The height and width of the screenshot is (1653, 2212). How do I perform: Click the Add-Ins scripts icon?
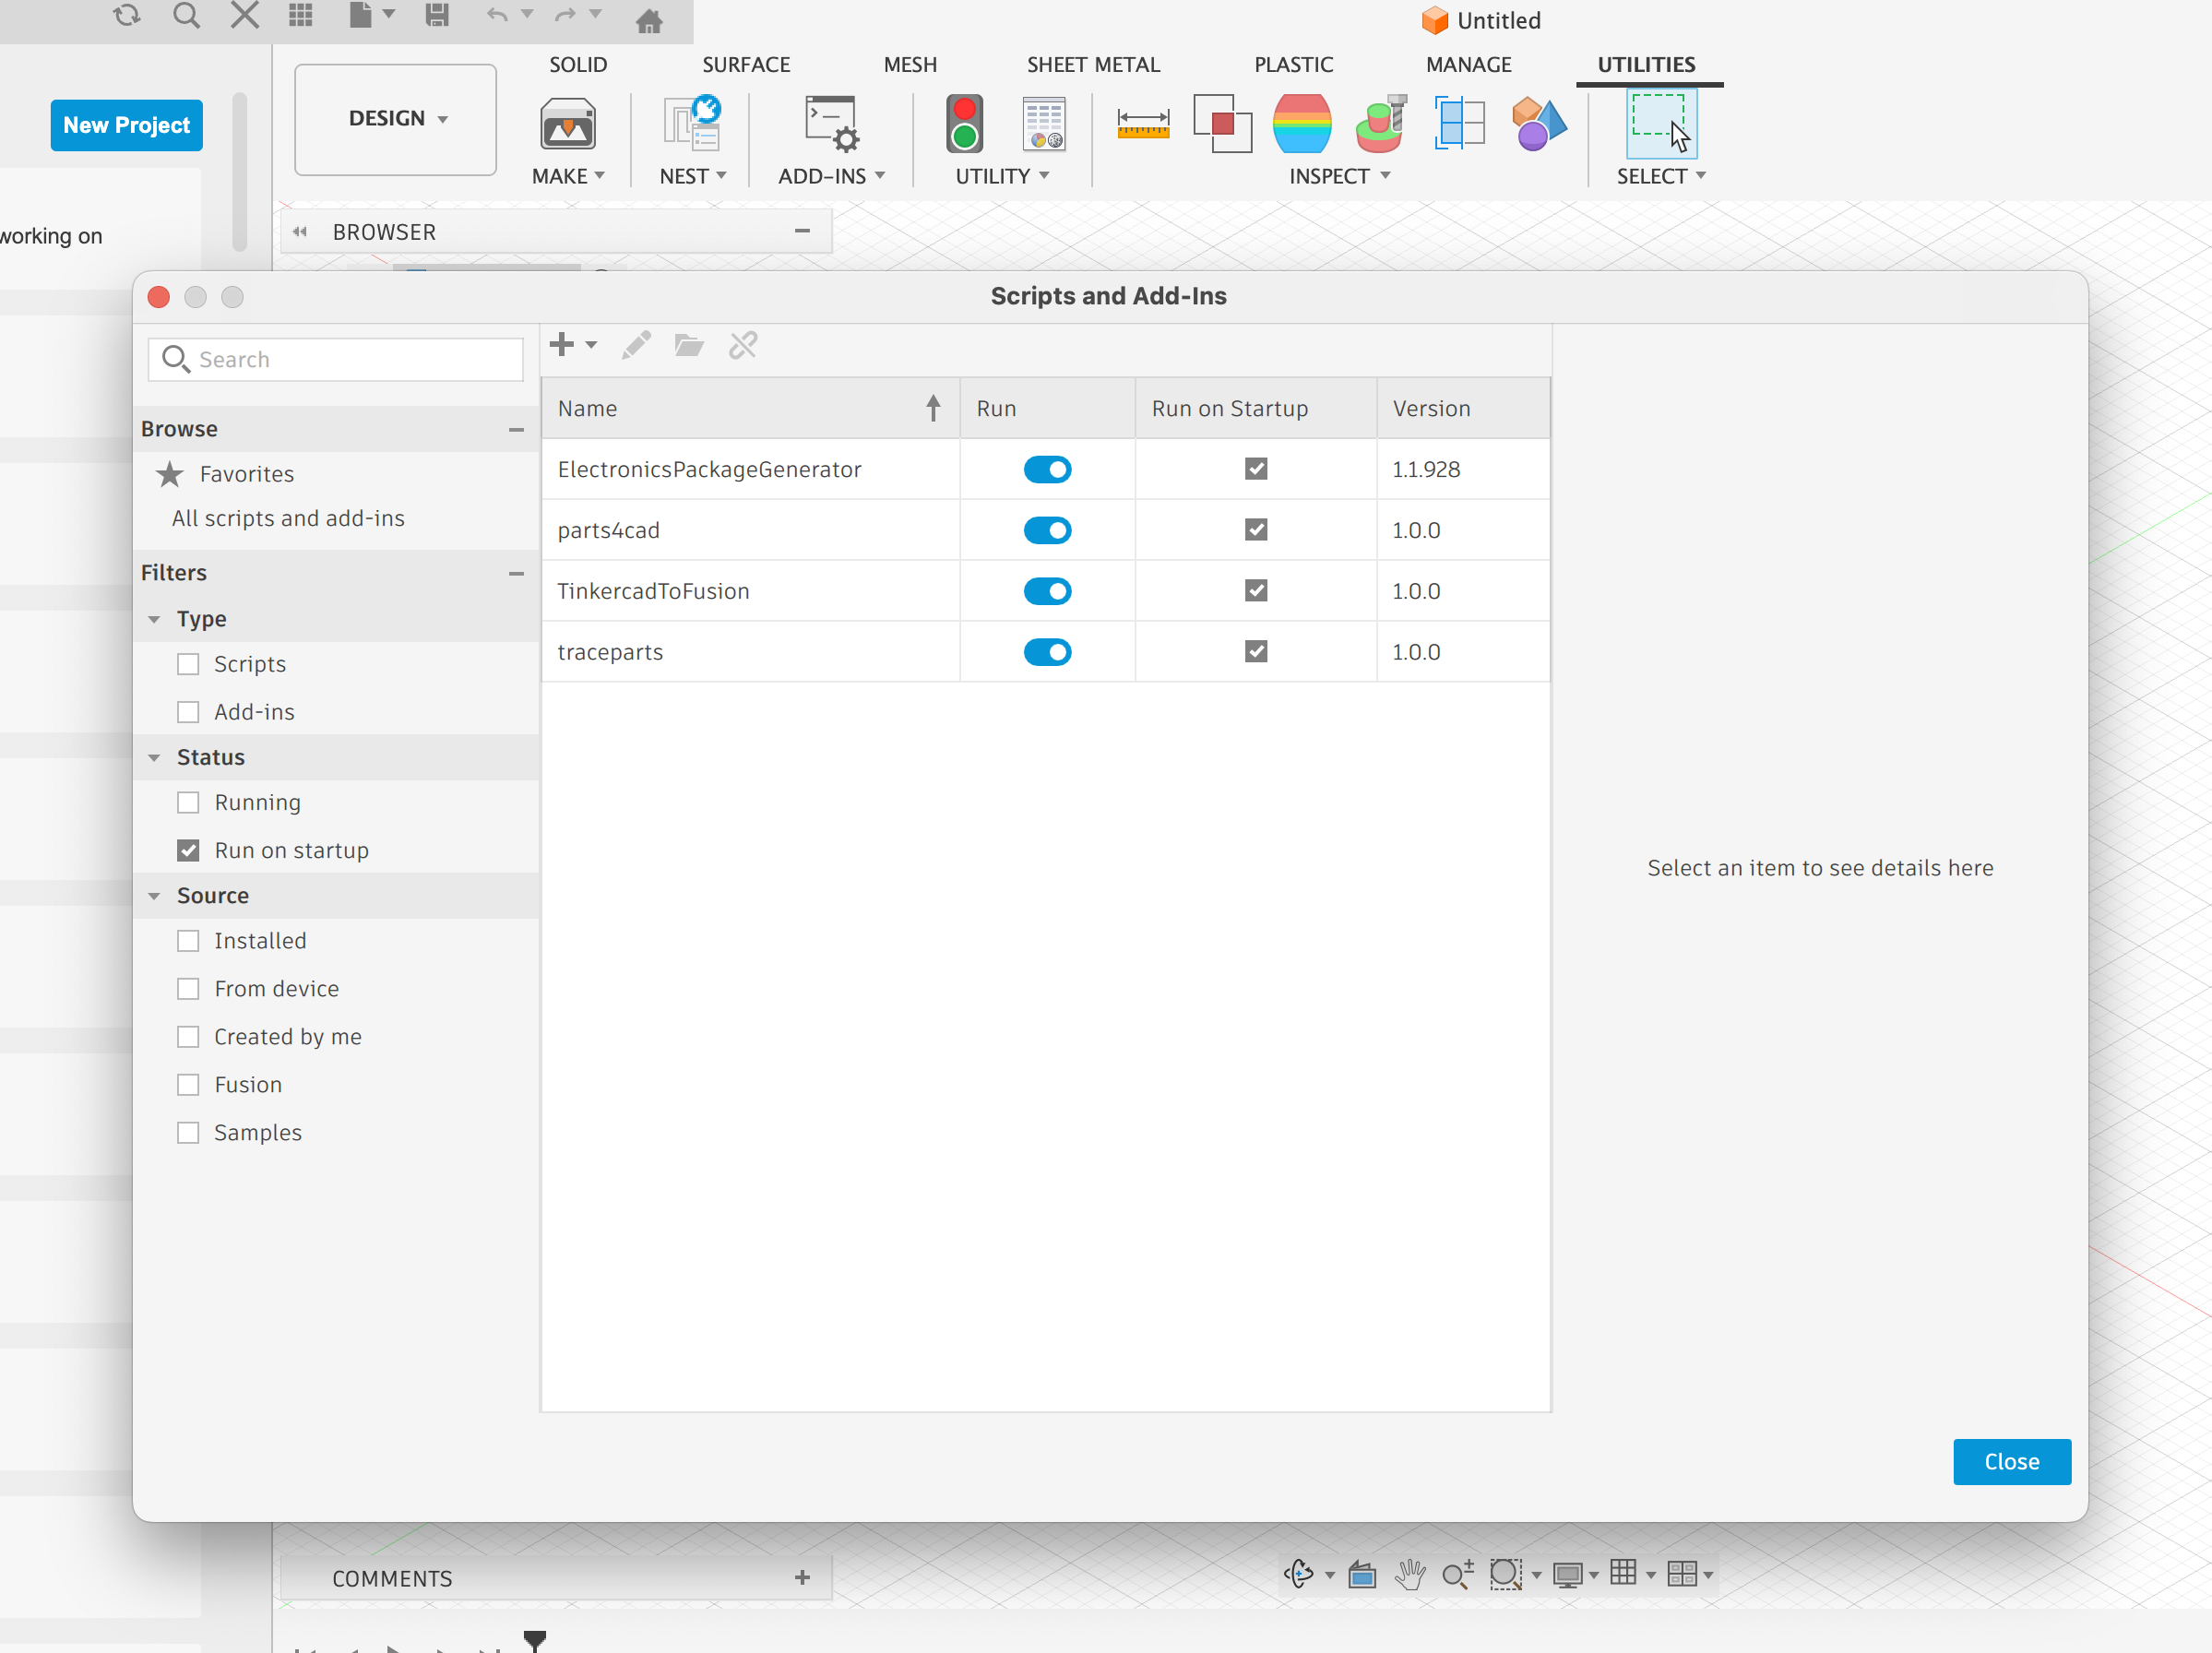(831, 124)
